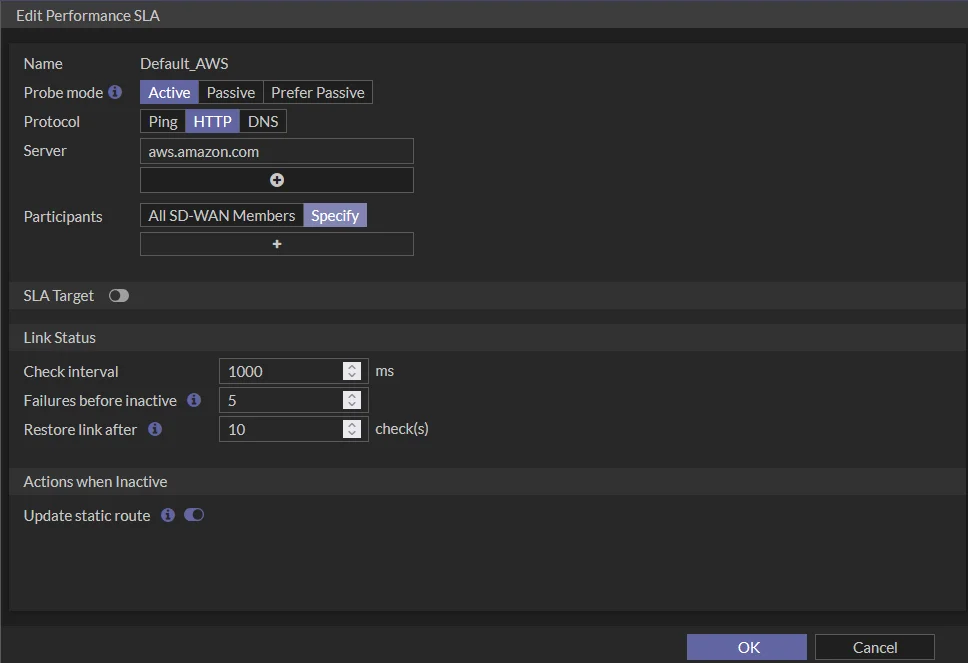Select Specify participants option

click(x=335, y=215)
